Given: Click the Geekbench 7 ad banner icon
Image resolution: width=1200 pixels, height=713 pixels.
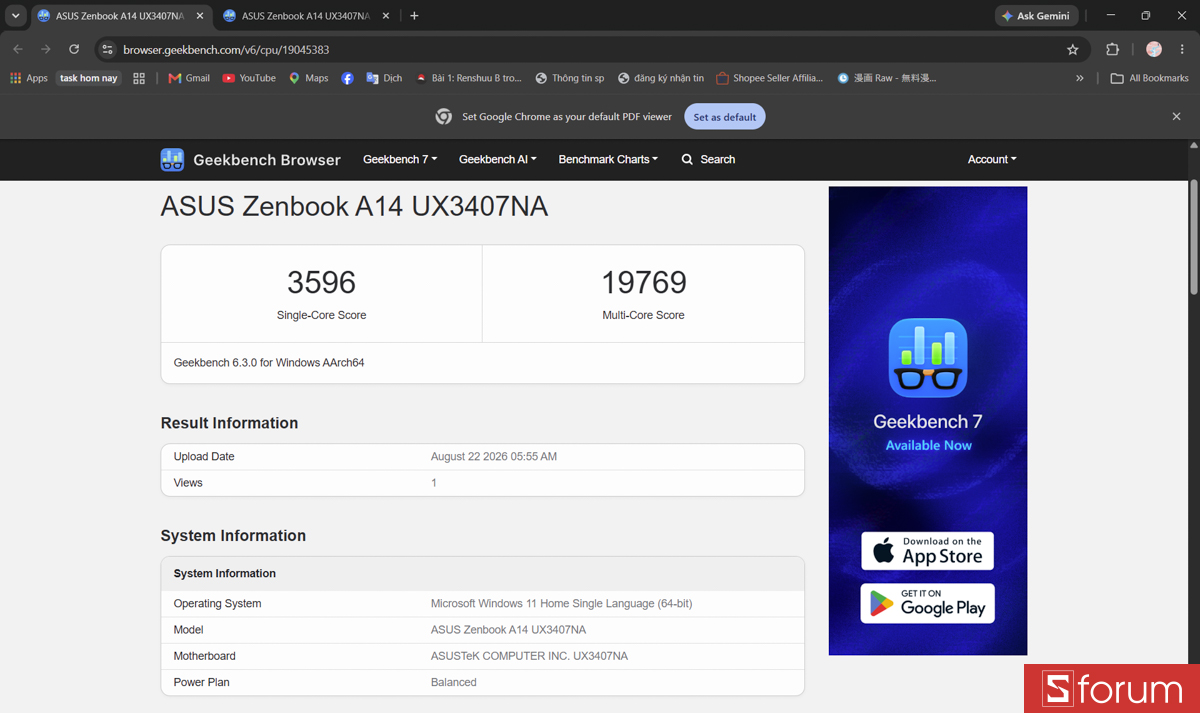Looking at the screenshot, I should [928, 358].
